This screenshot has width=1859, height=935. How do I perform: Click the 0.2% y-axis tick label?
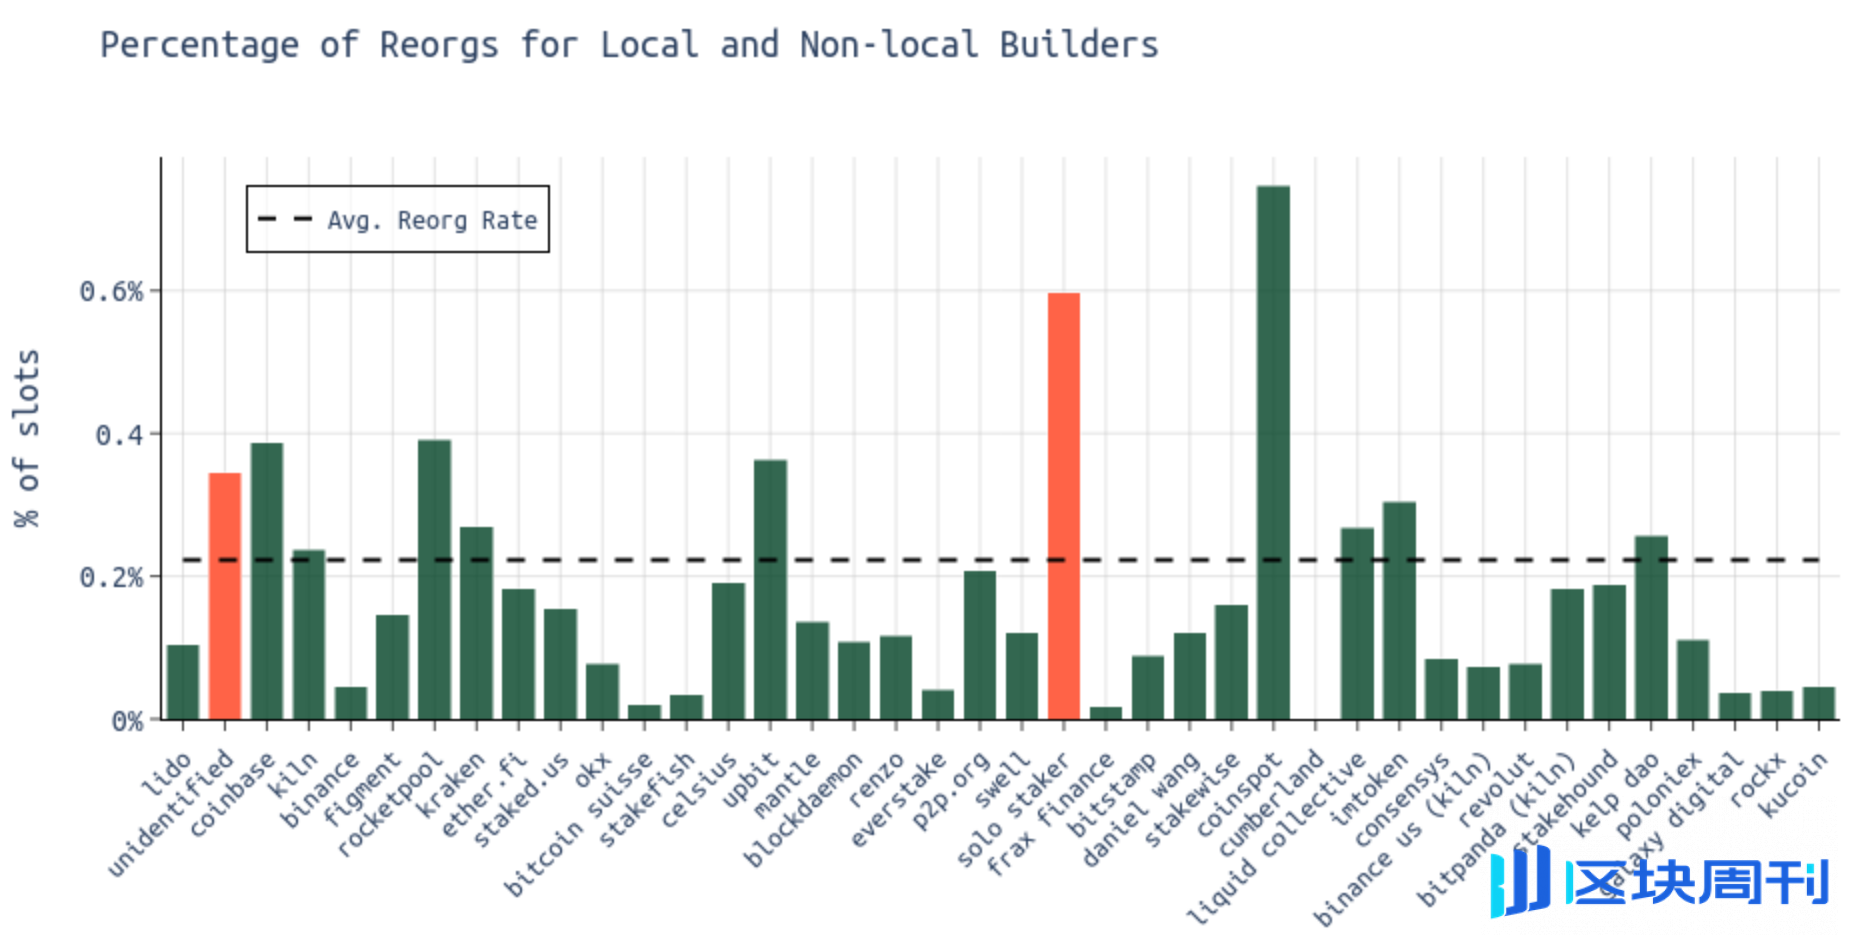112,577
